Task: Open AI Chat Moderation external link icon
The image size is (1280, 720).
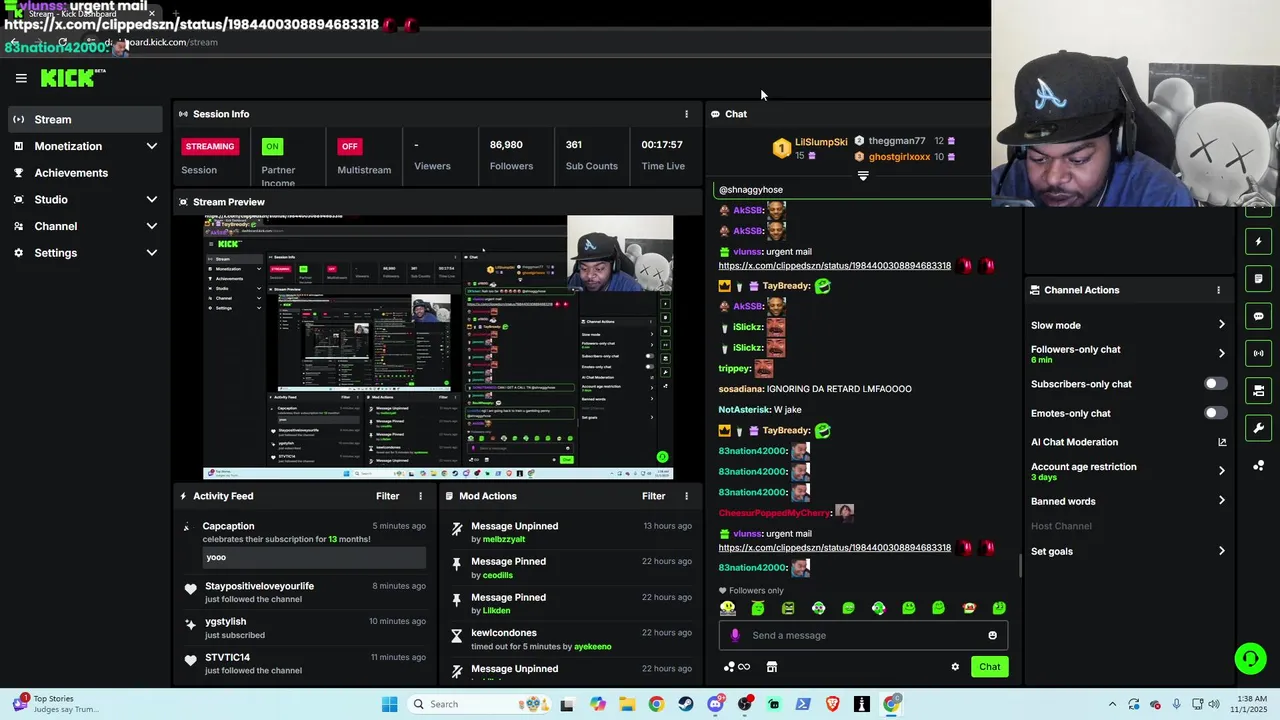Action: point(1221,442)
